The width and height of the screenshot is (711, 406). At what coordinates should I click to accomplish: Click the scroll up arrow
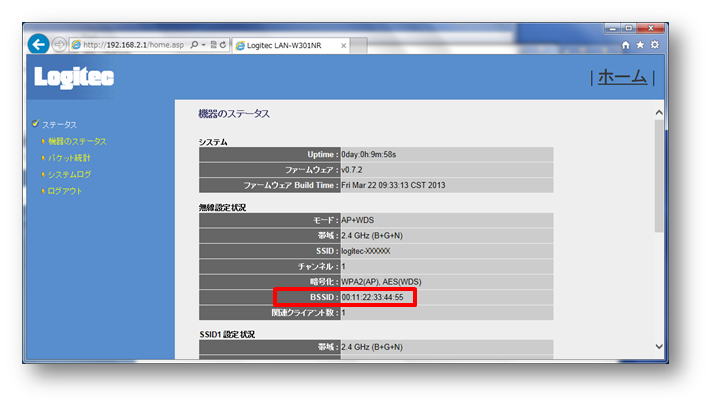click(x=659, y=113)
